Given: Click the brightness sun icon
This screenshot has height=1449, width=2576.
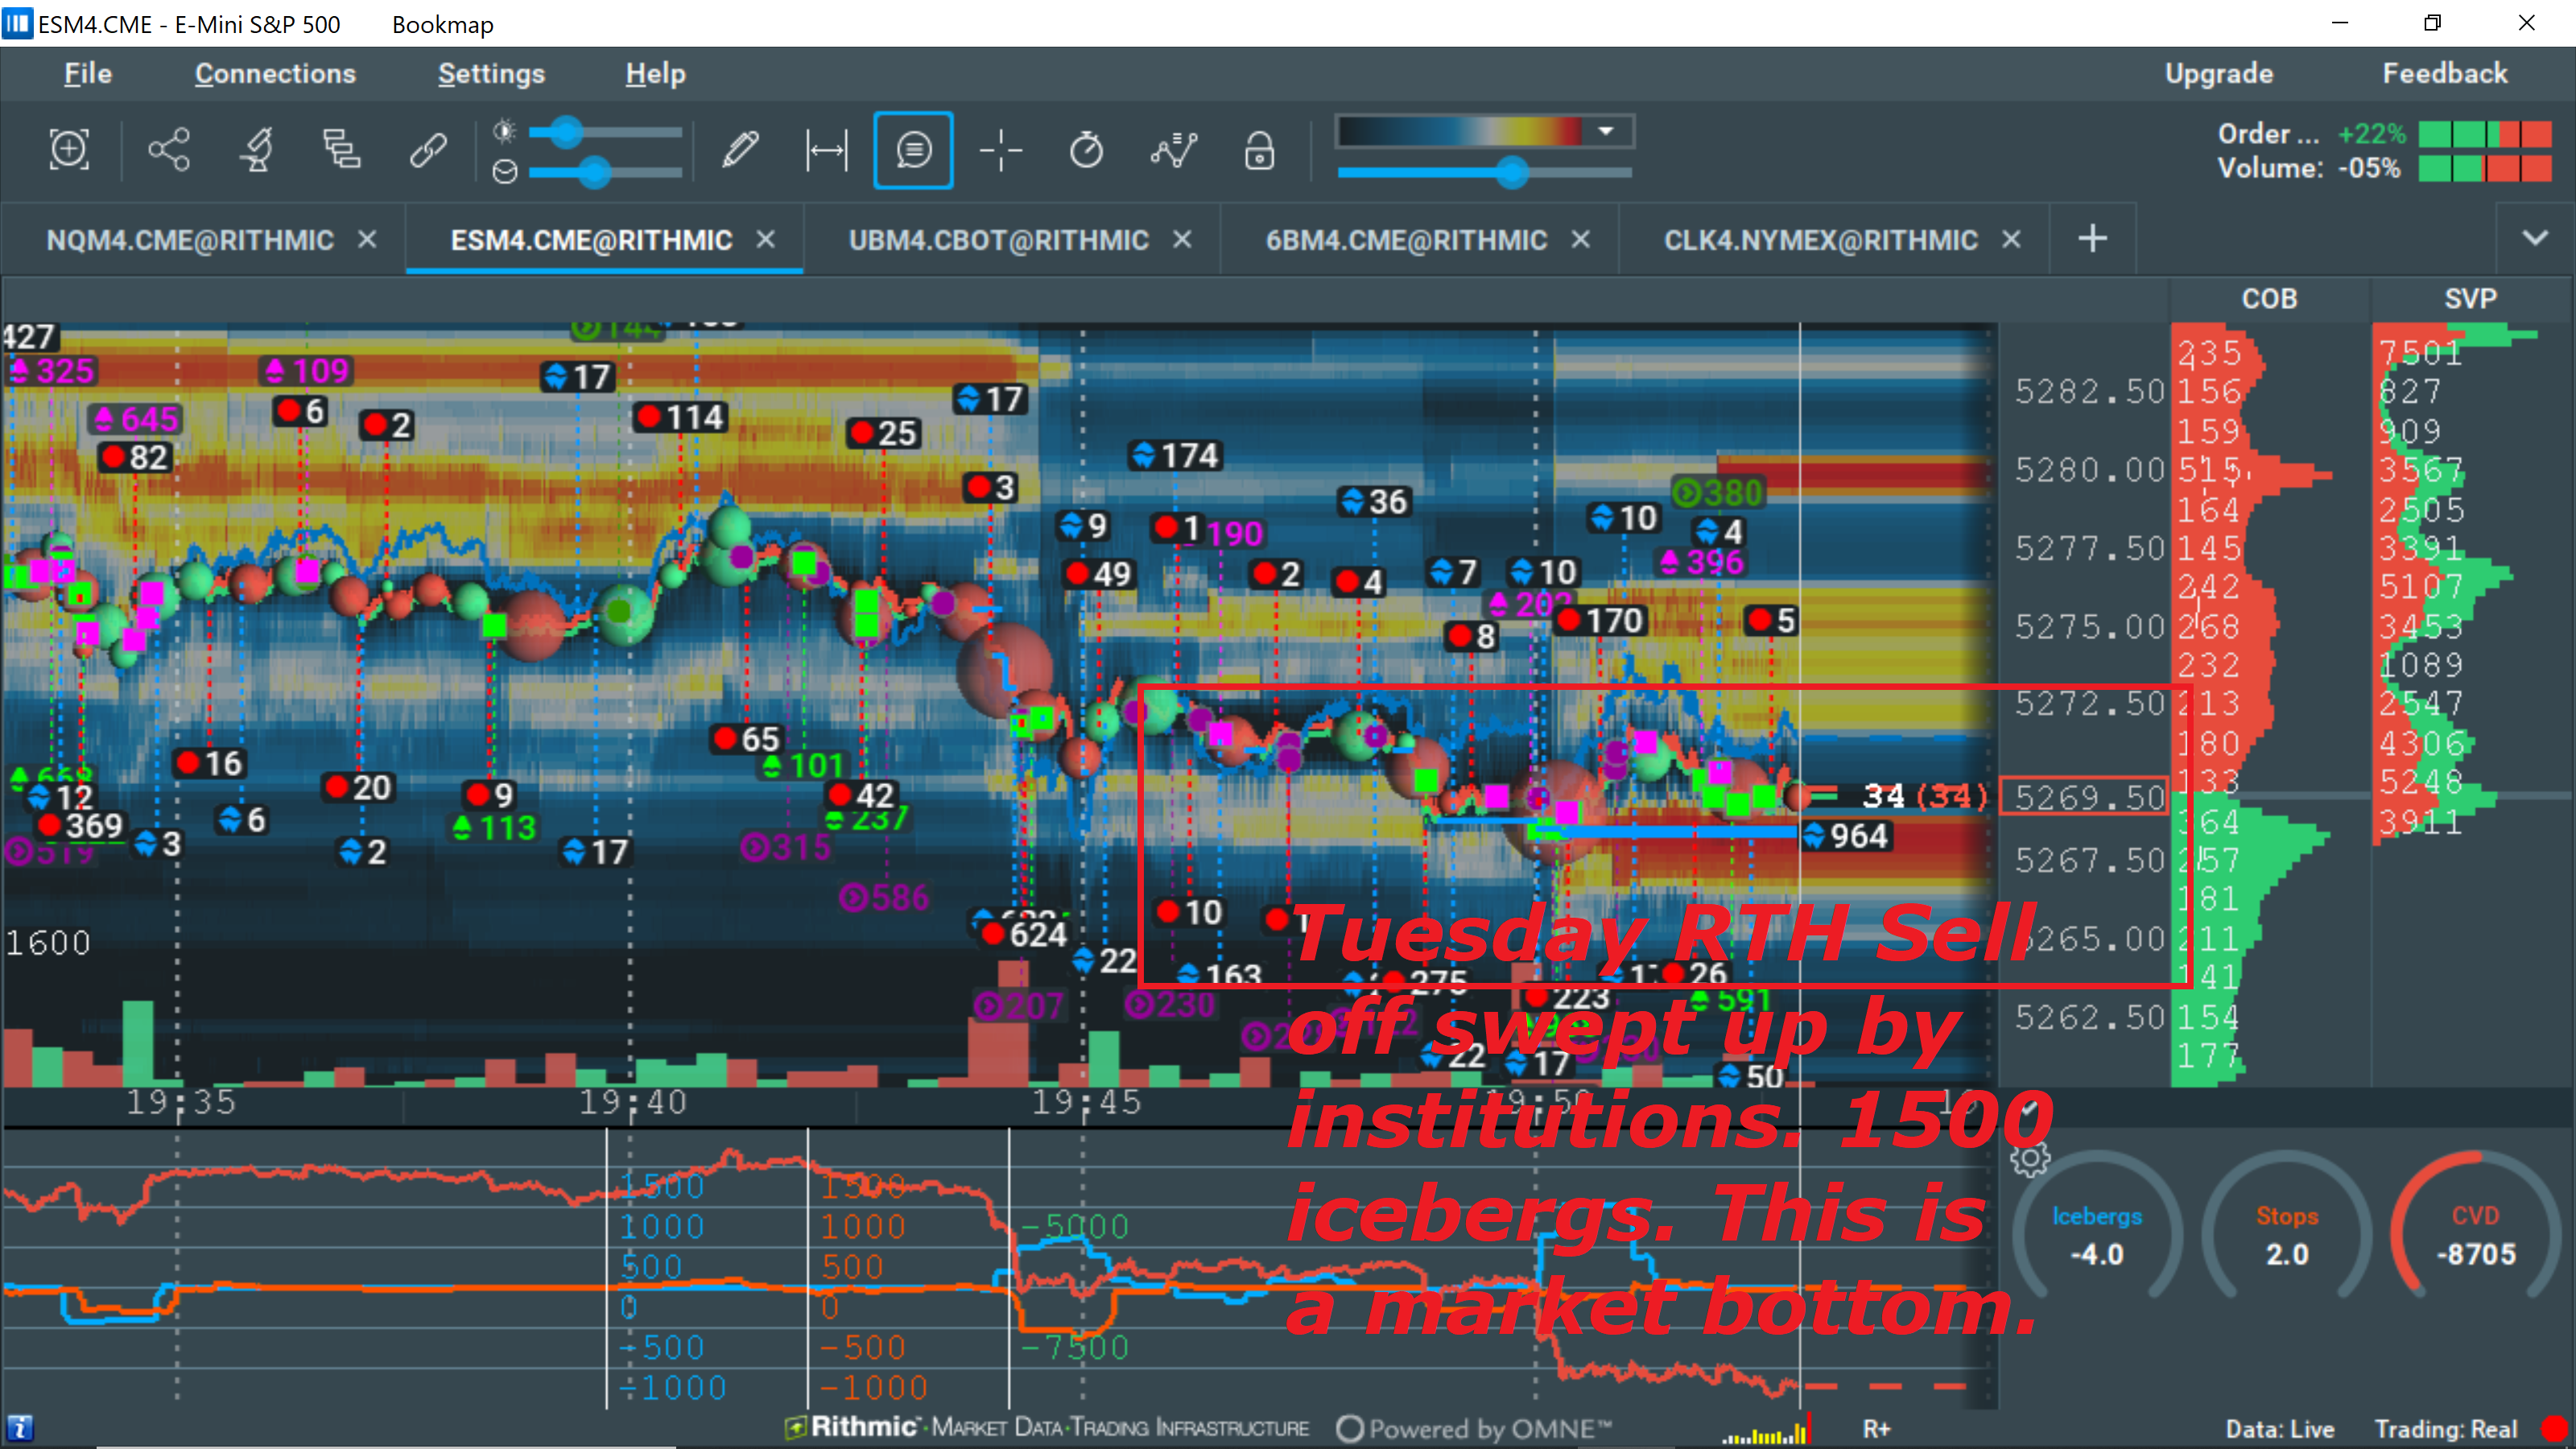Looking at the screenshot, I should tap(505, 131).
